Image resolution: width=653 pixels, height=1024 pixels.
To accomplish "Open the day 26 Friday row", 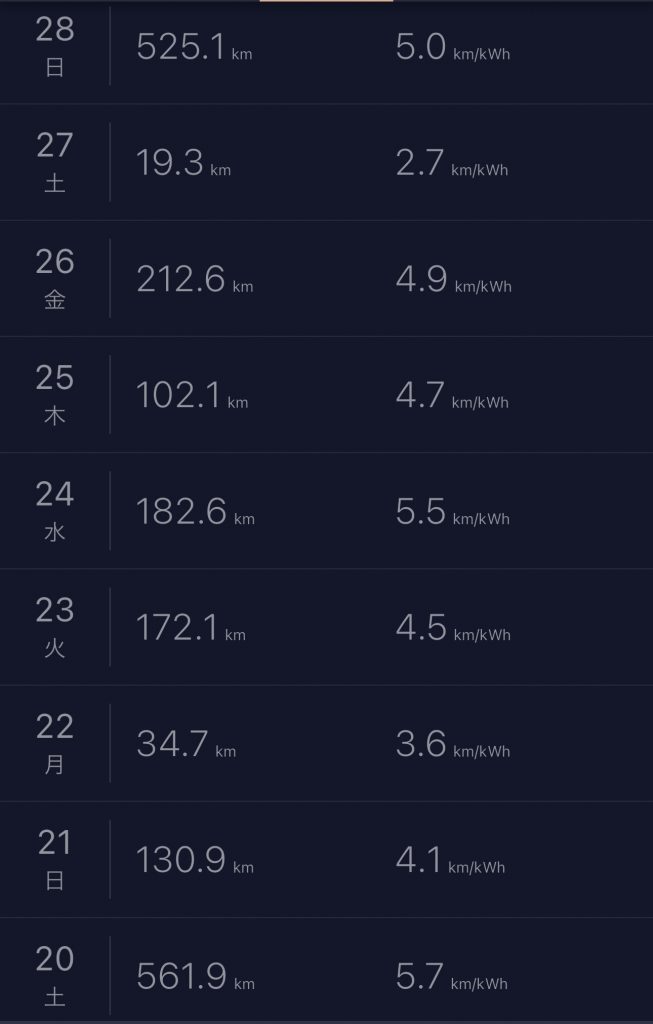I will (x=326, y=278).
